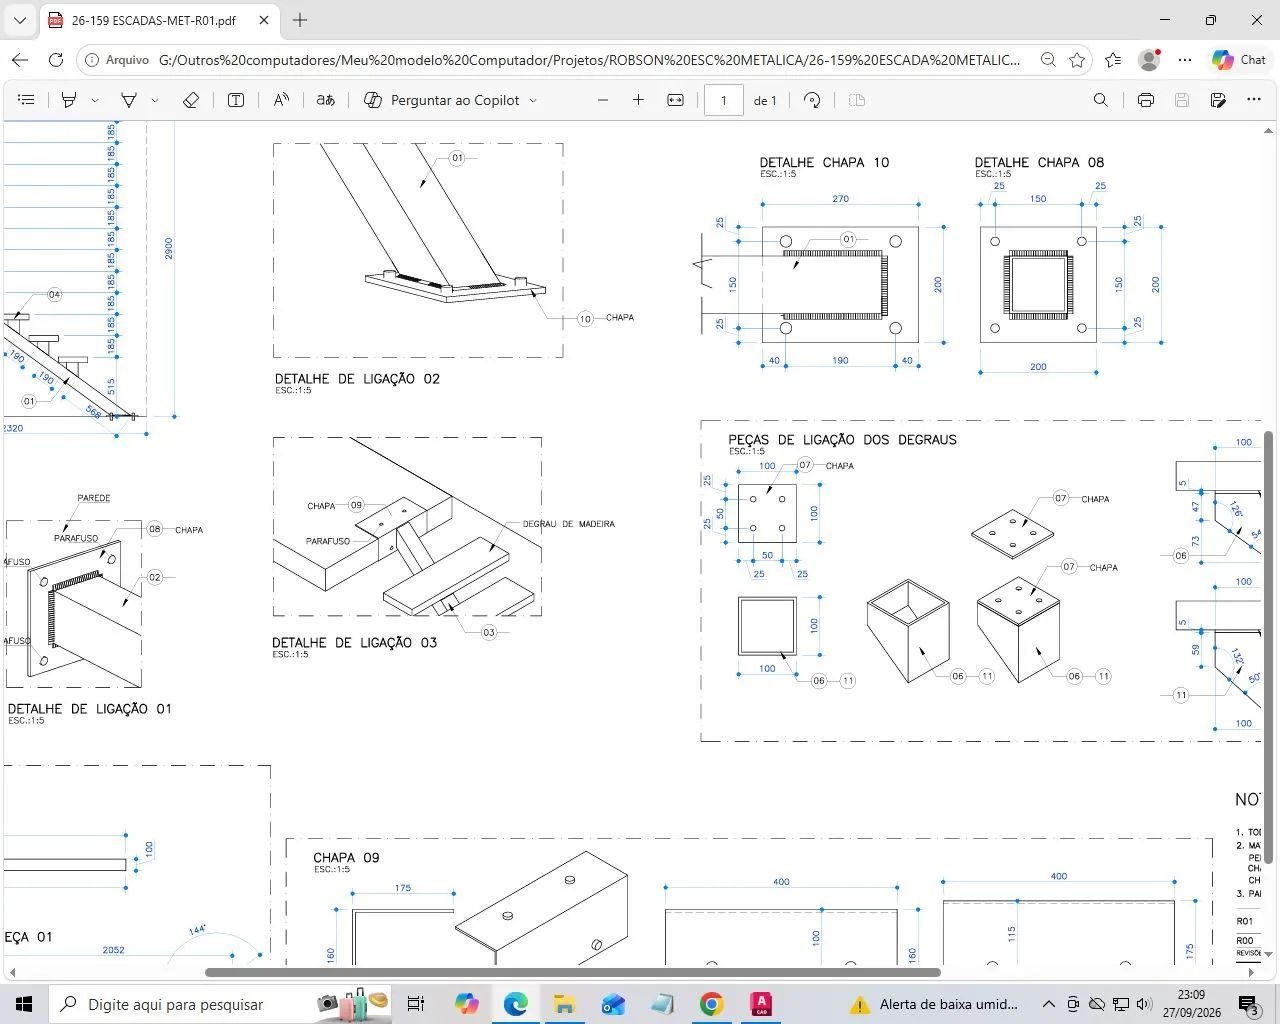Click the page number input field

coord(724,100)
